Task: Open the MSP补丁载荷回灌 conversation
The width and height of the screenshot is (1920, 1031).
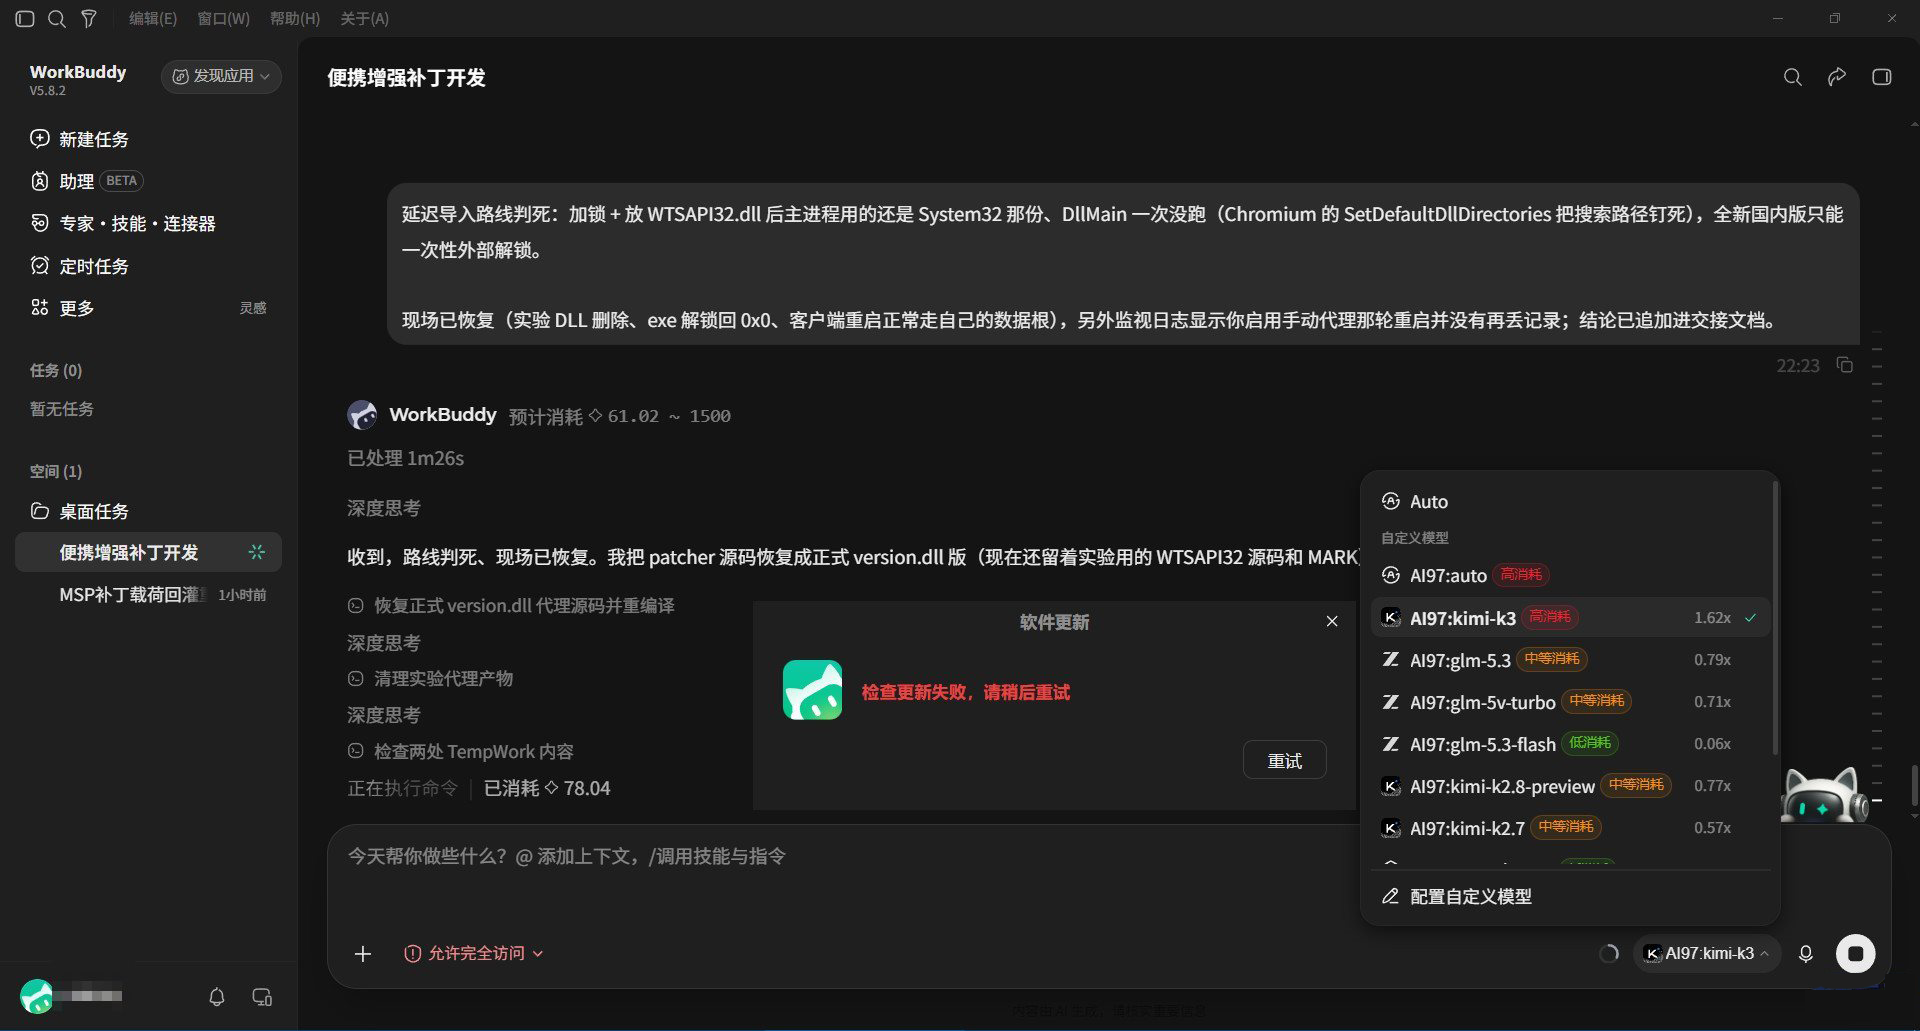Action: point(148,595)
